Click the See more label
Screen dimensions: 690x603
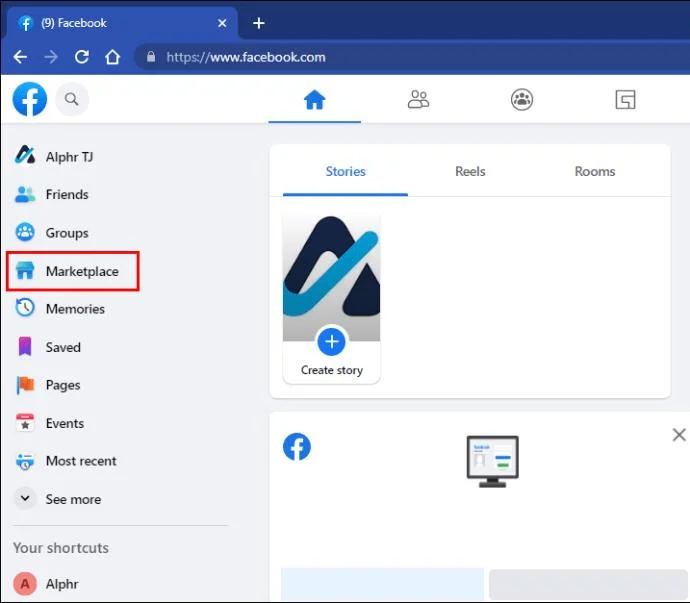click(73, 500)
